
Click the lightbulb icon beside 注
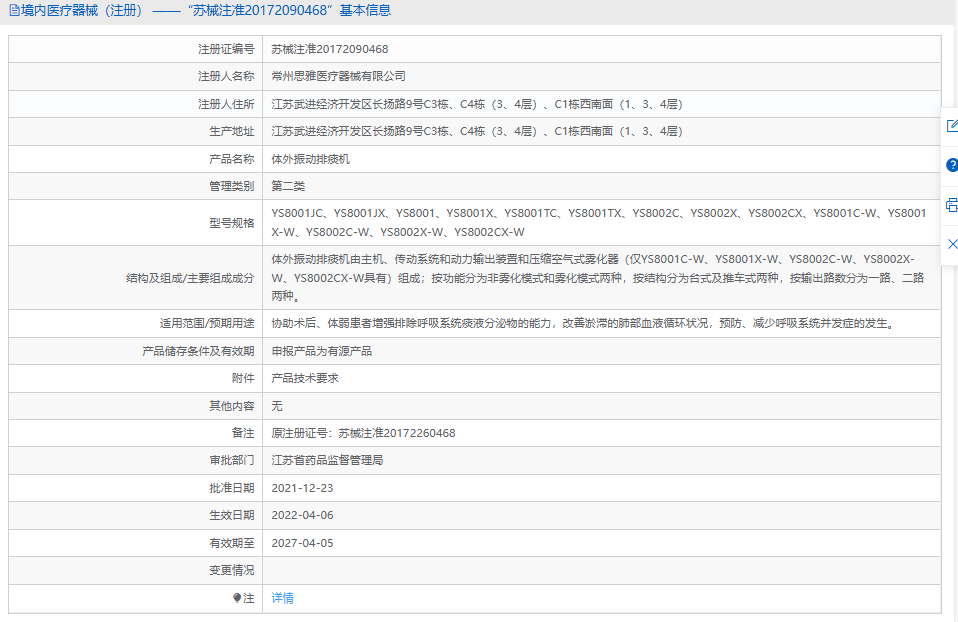pyautogui.click(x=237, y=598)
